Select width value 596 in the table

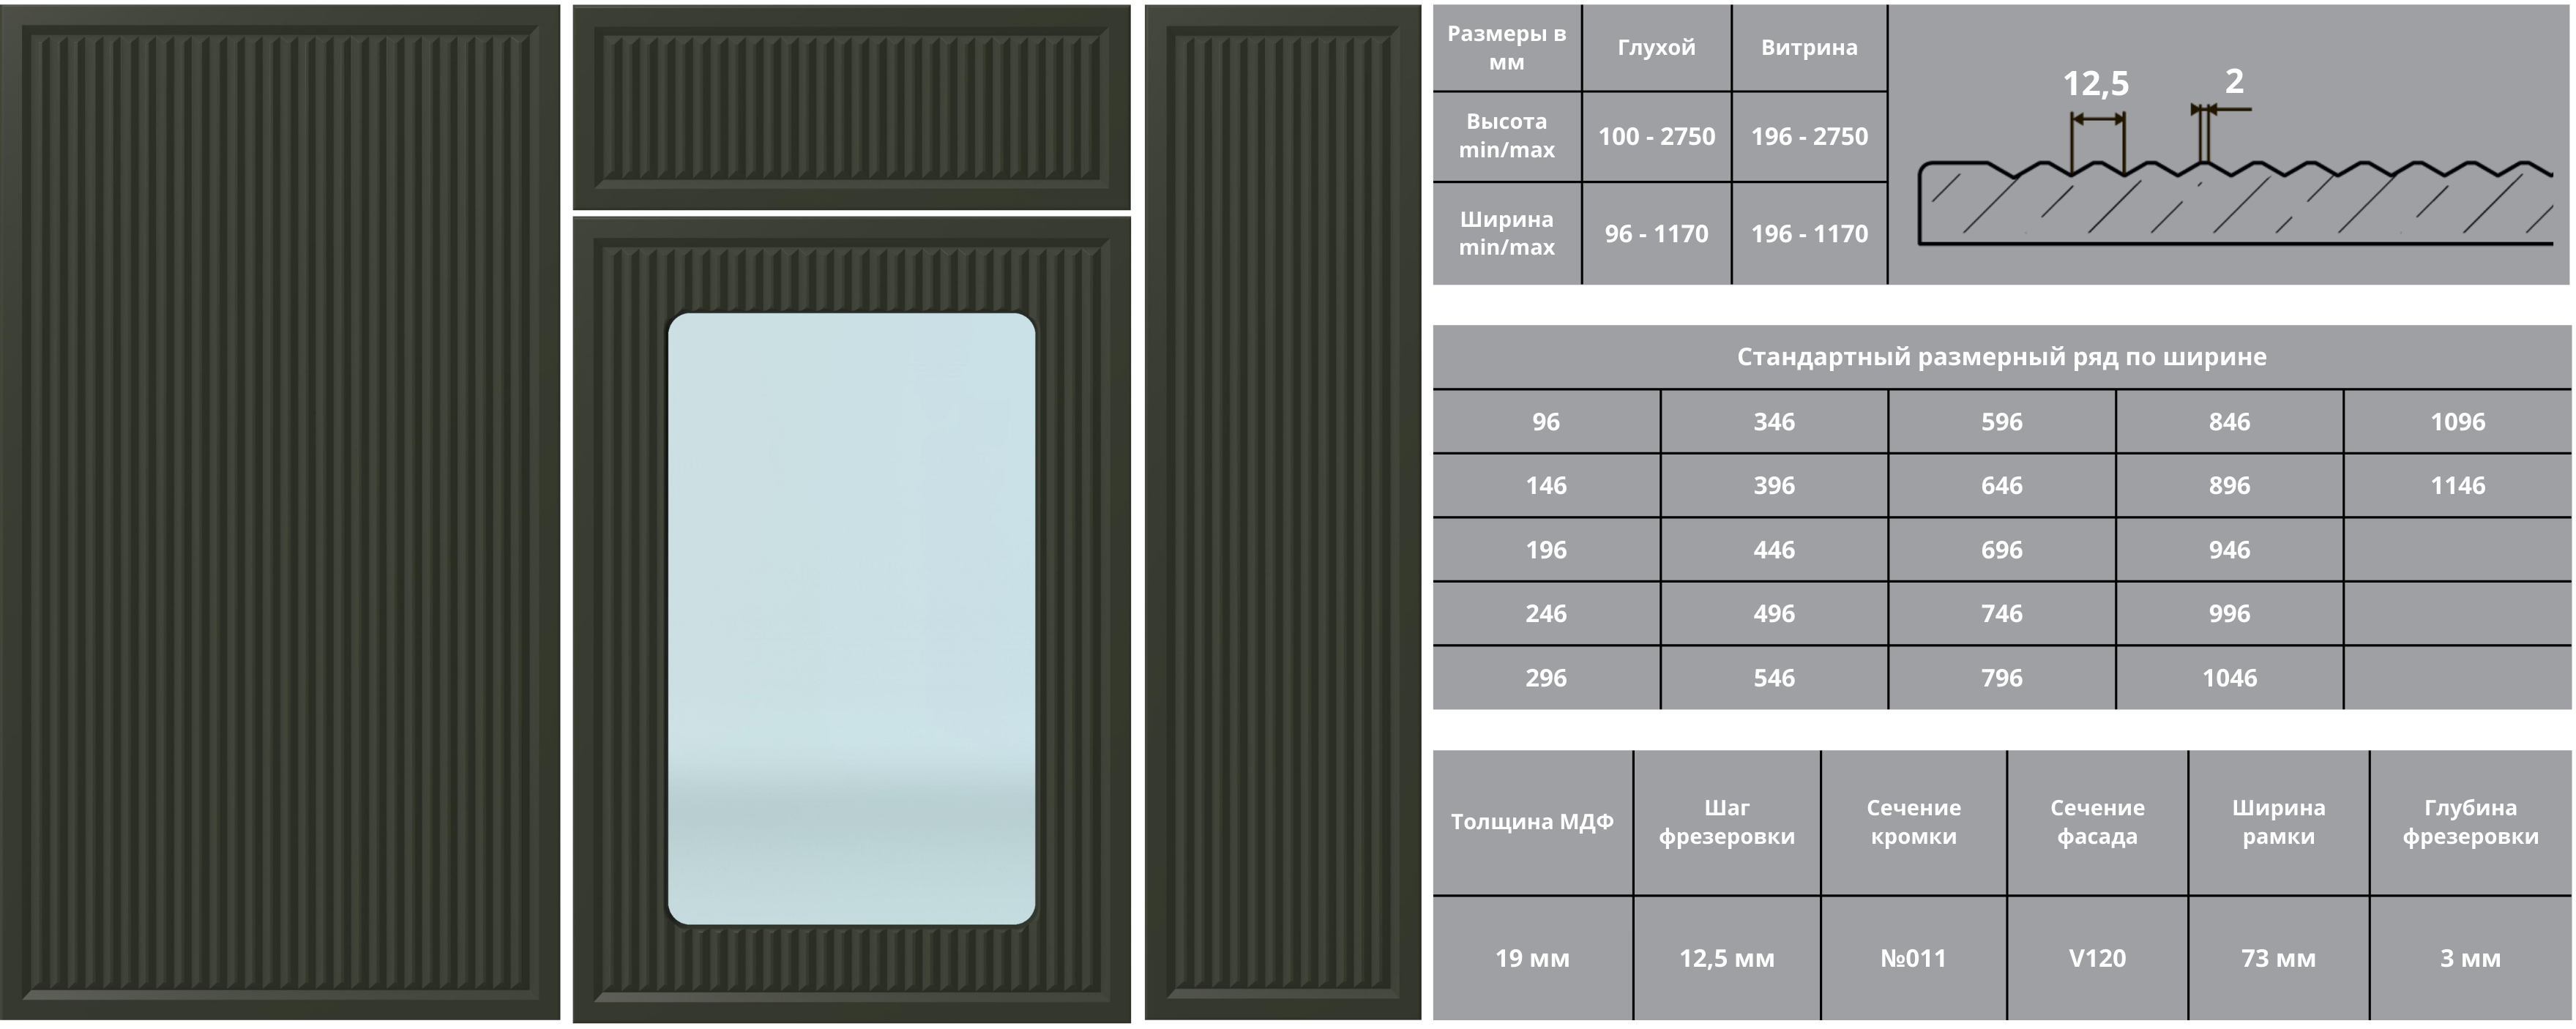click(2001, 422)
